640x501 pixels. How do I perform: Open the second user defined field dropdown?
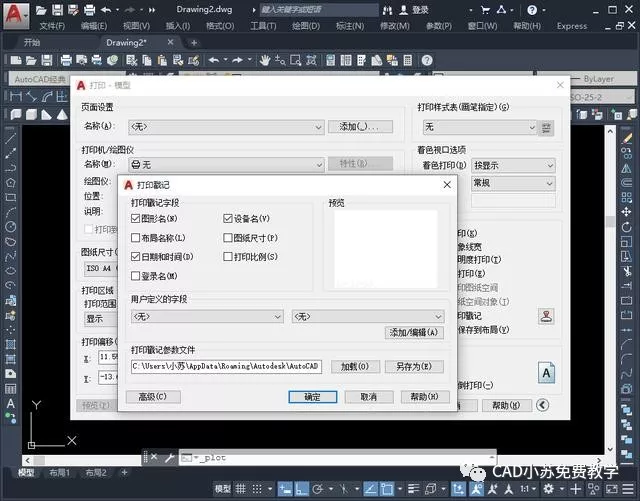(368, 316)
